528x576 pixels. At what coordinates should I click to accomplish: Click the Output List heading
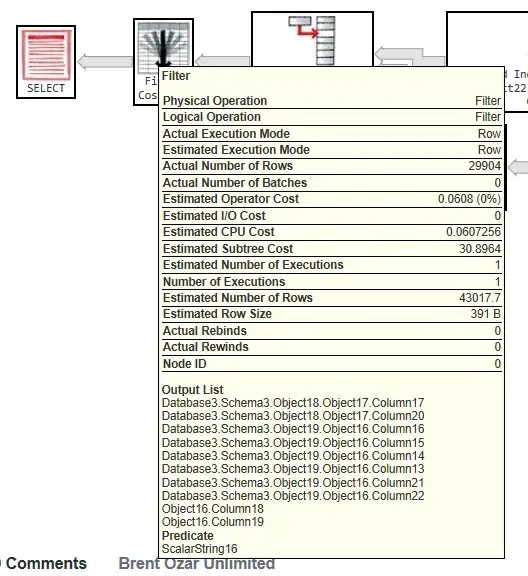click(x=193, y=390)
